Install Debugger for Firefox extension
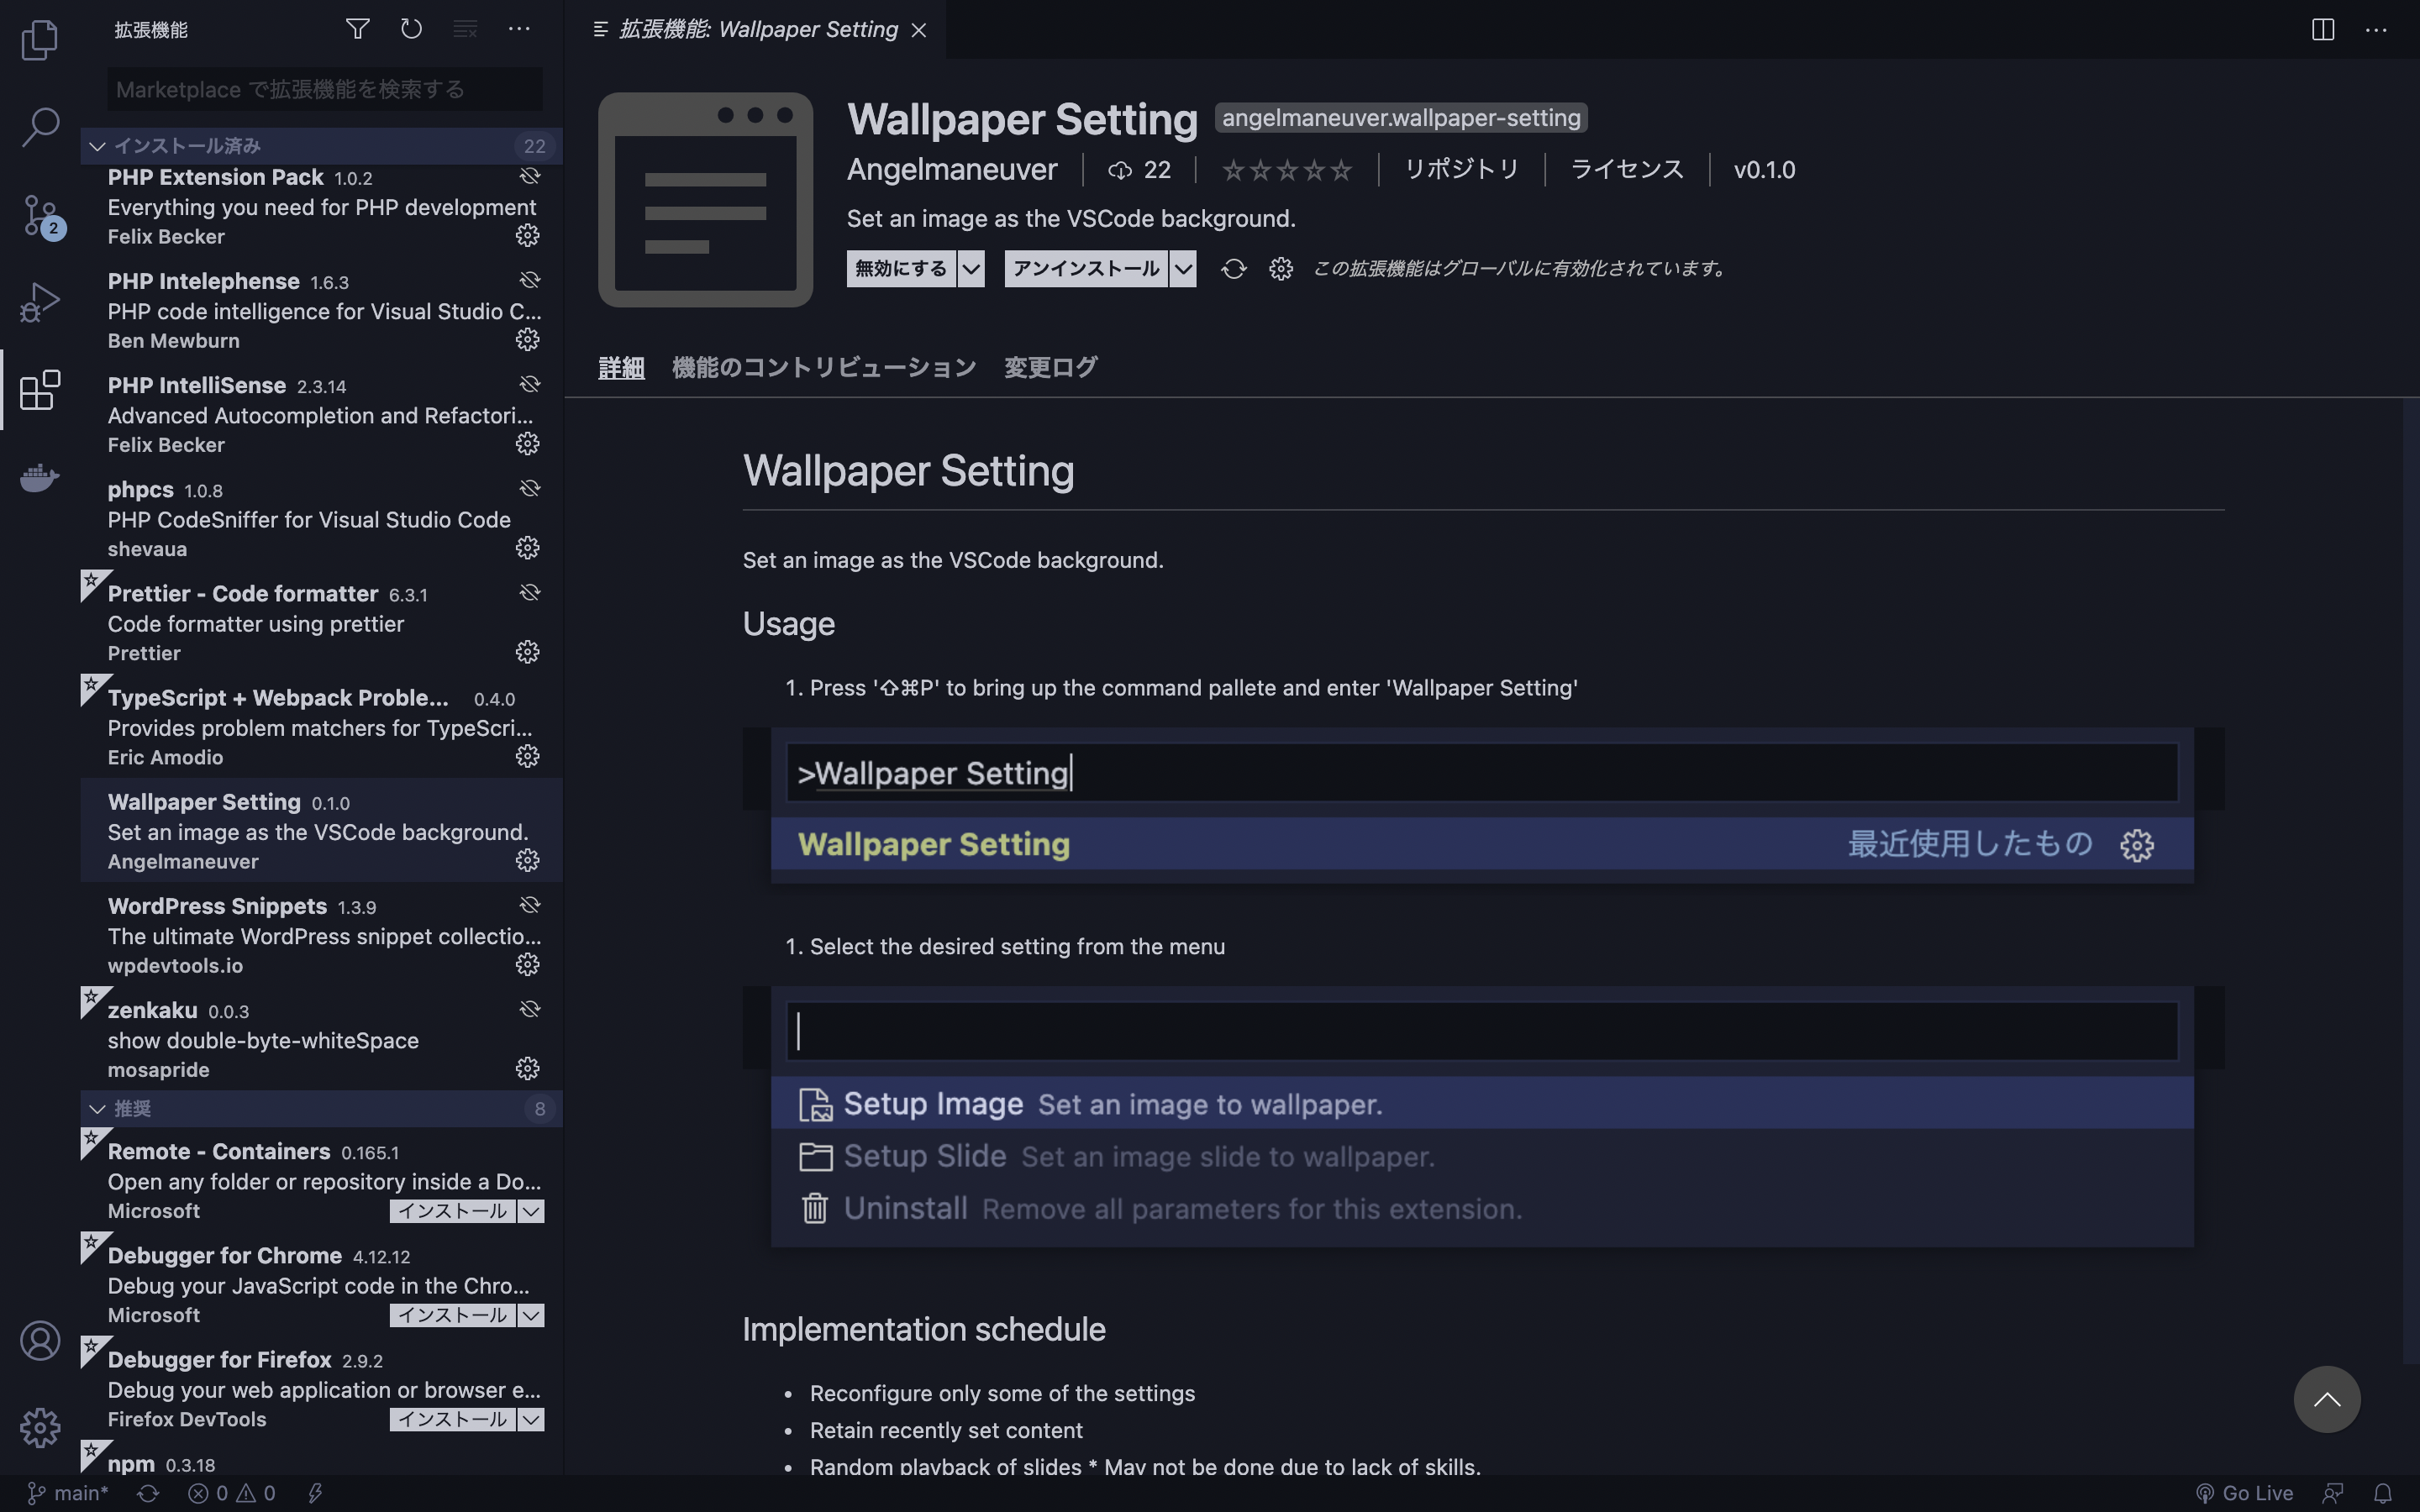 pyautogui.click(x=453, y=1419)
